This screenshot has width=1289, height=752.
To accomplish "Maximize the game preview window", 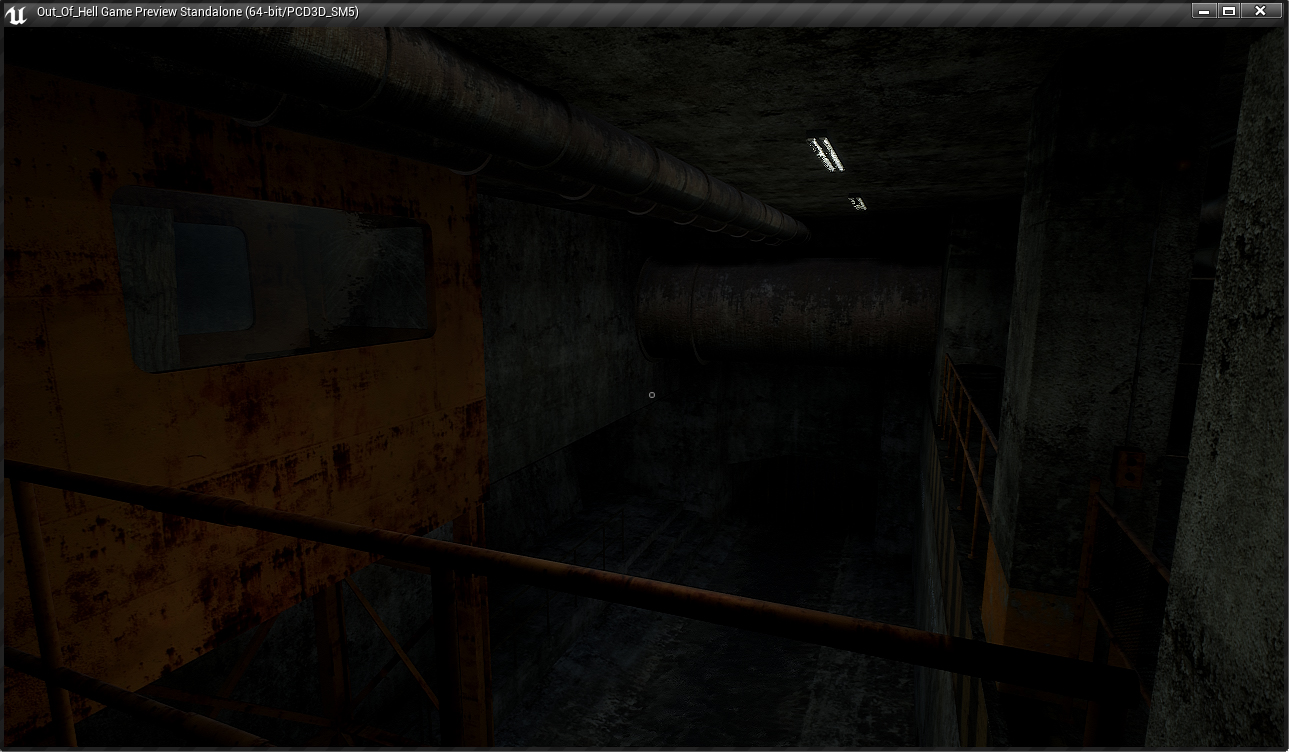I will (x=1230, y=11).
